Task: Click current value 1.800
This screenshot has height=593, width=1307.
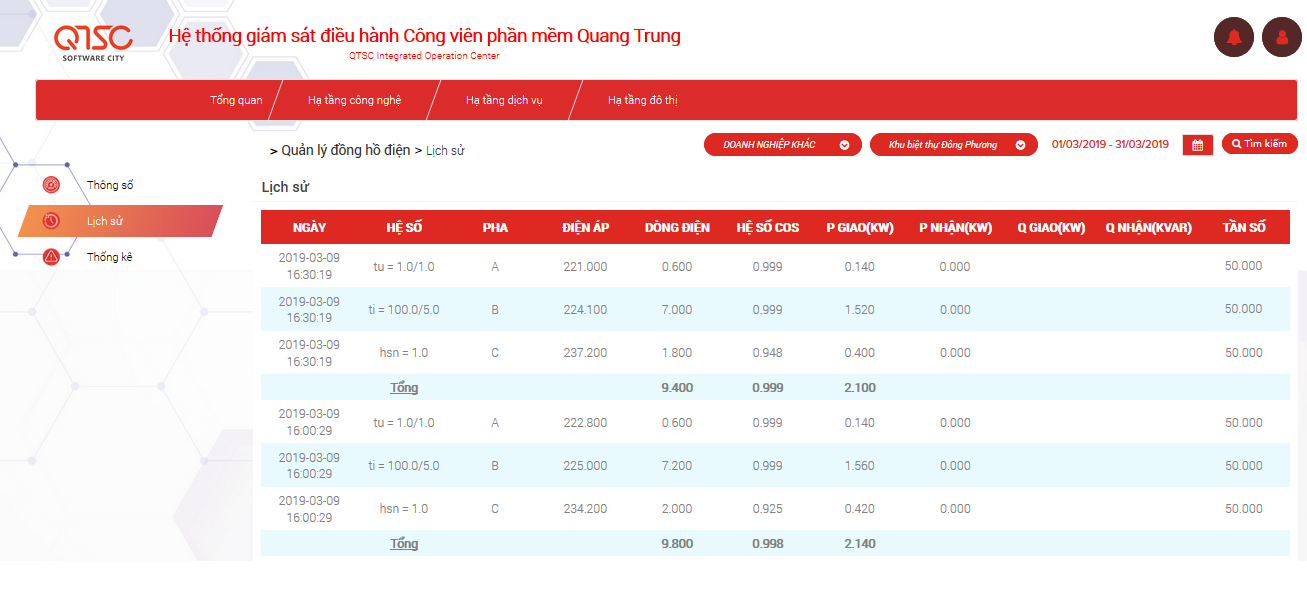Action: 677,353
